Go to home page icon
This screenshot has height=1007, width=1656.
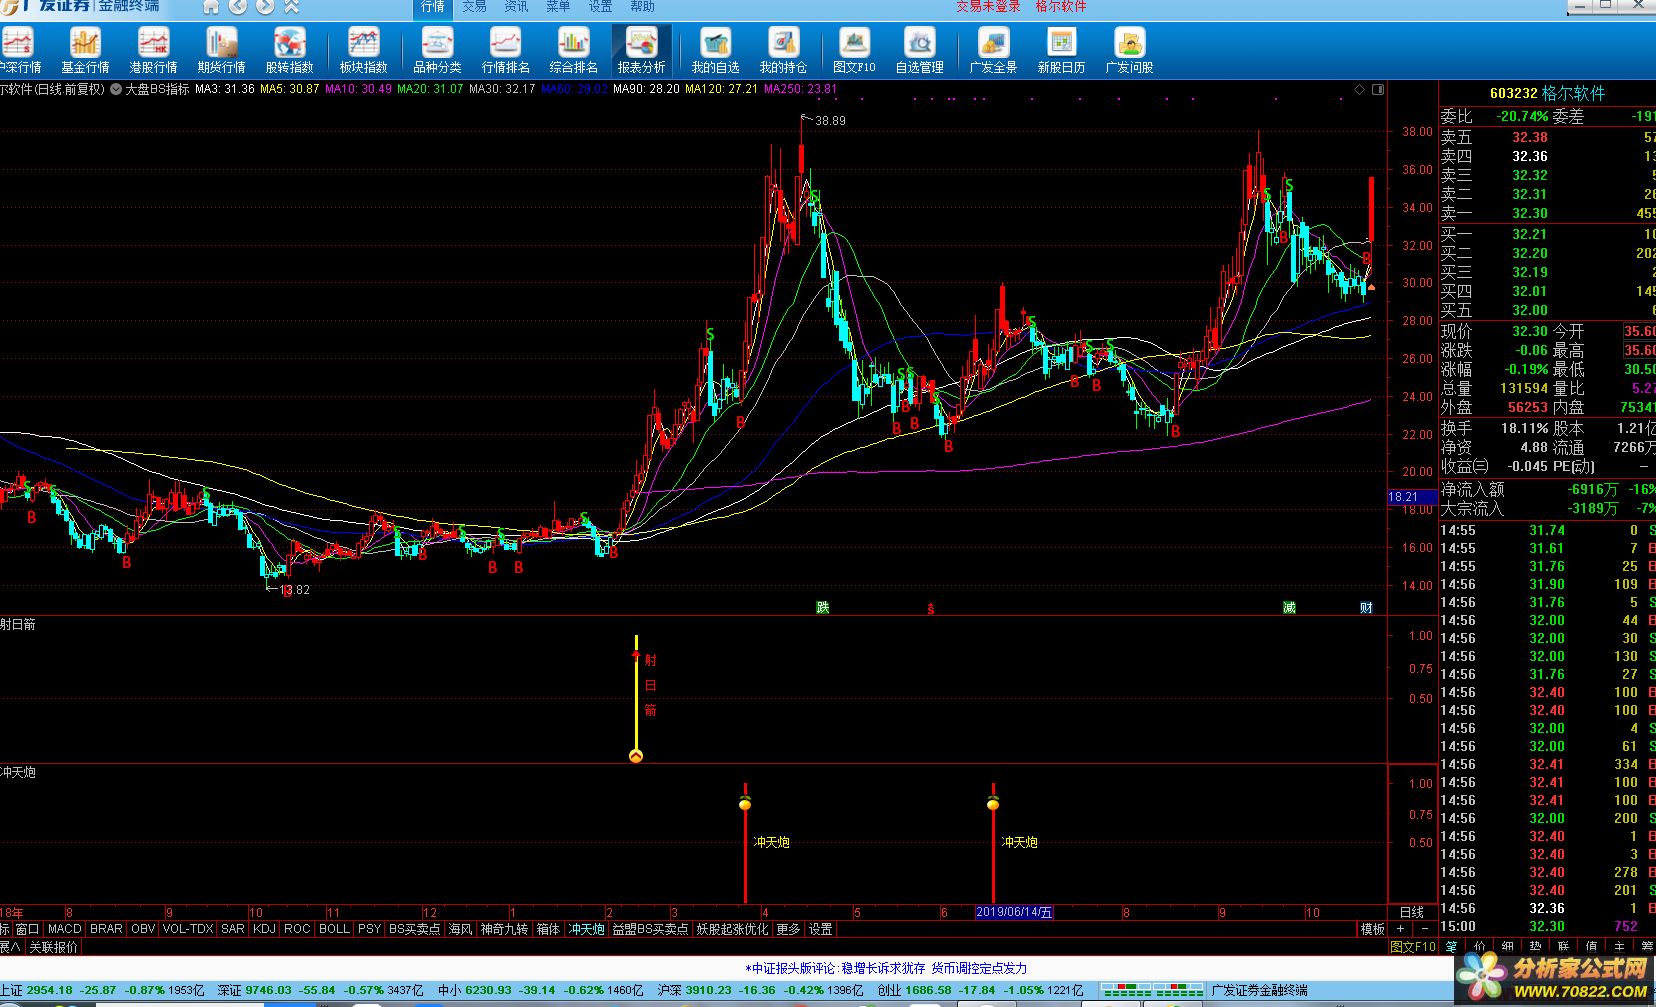click(x=211, y=7)
